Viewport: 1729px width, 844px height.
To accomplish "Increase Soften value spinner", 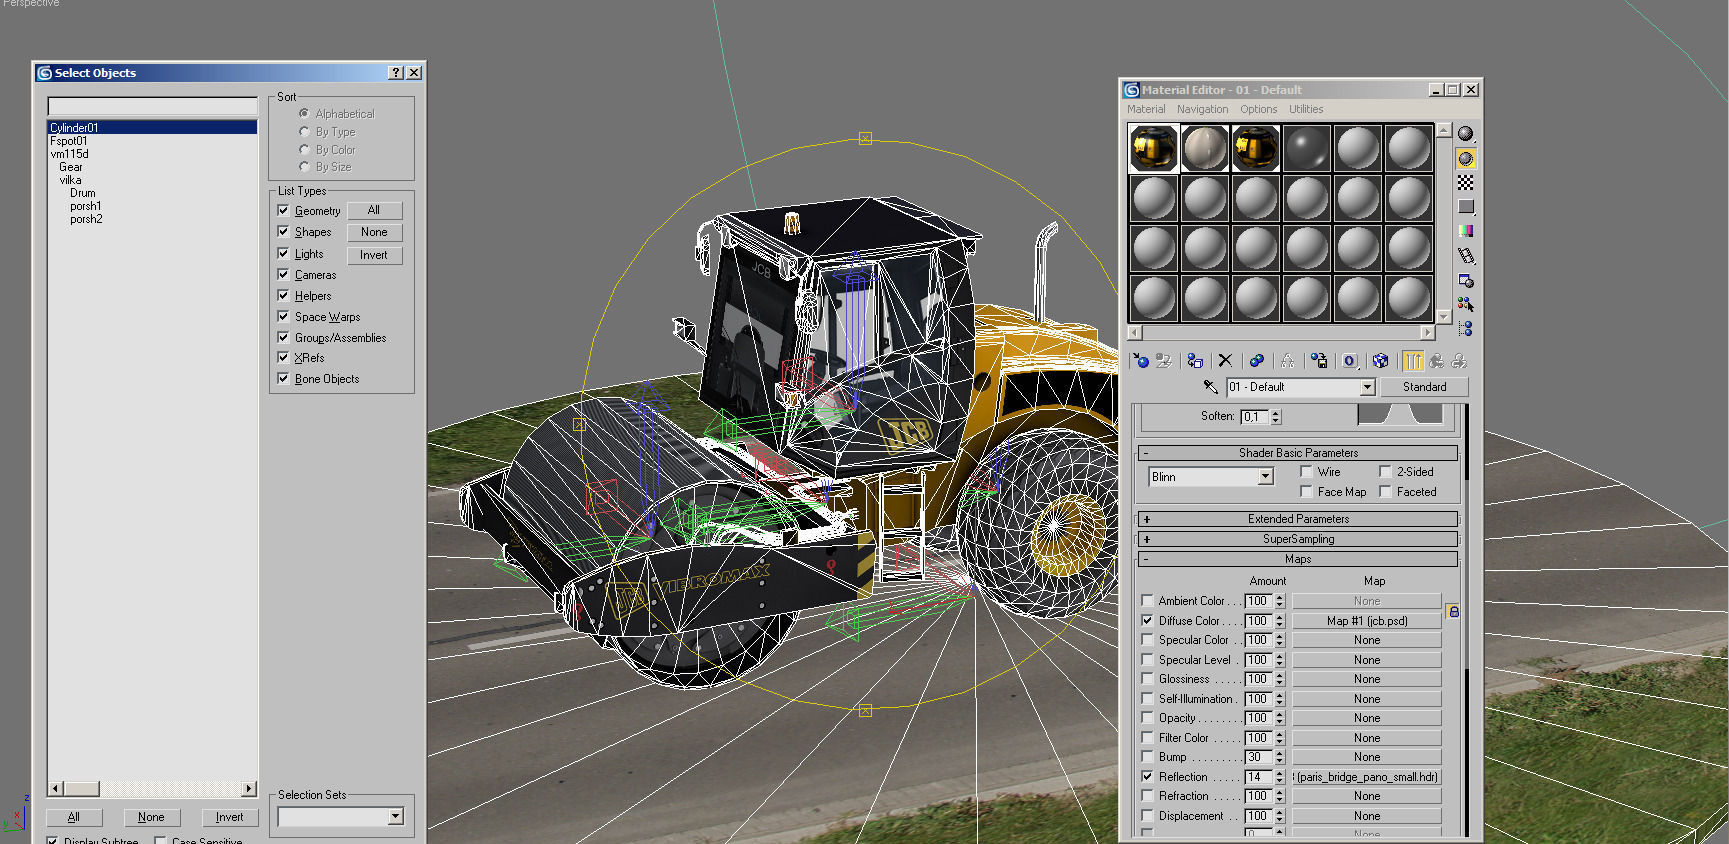I will coord(1276,412).
